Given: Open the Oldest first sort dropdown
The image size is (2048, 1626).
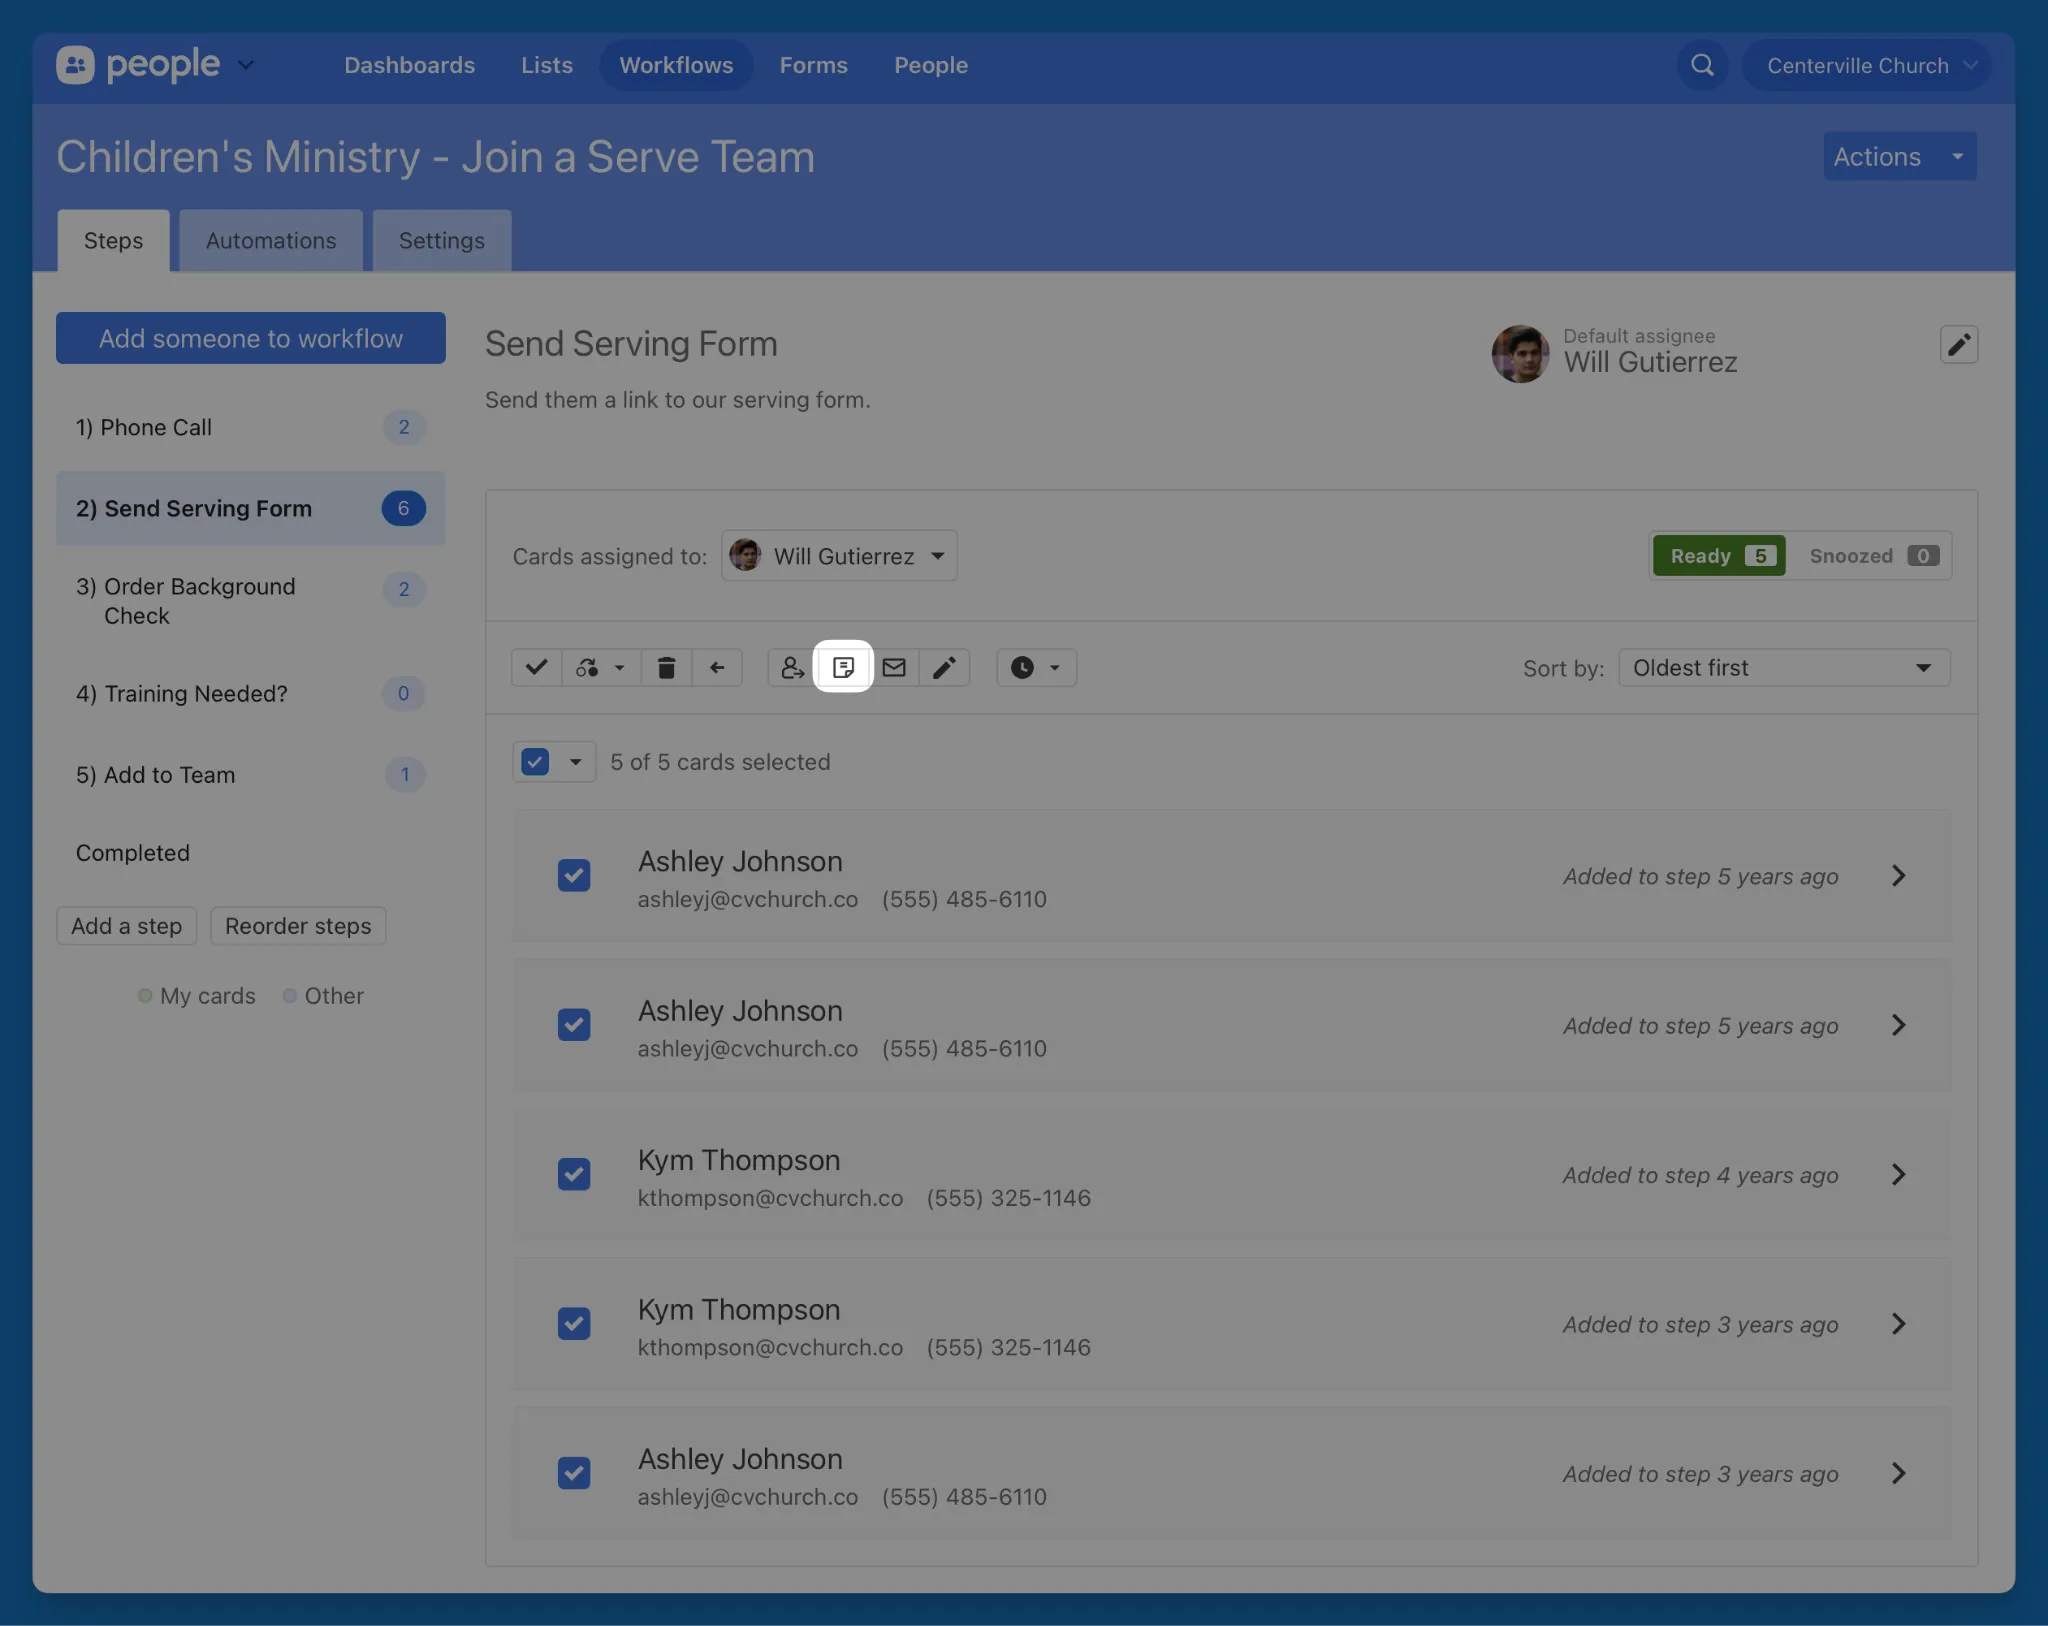Looking at the screenshot, I should (1783, 668).
